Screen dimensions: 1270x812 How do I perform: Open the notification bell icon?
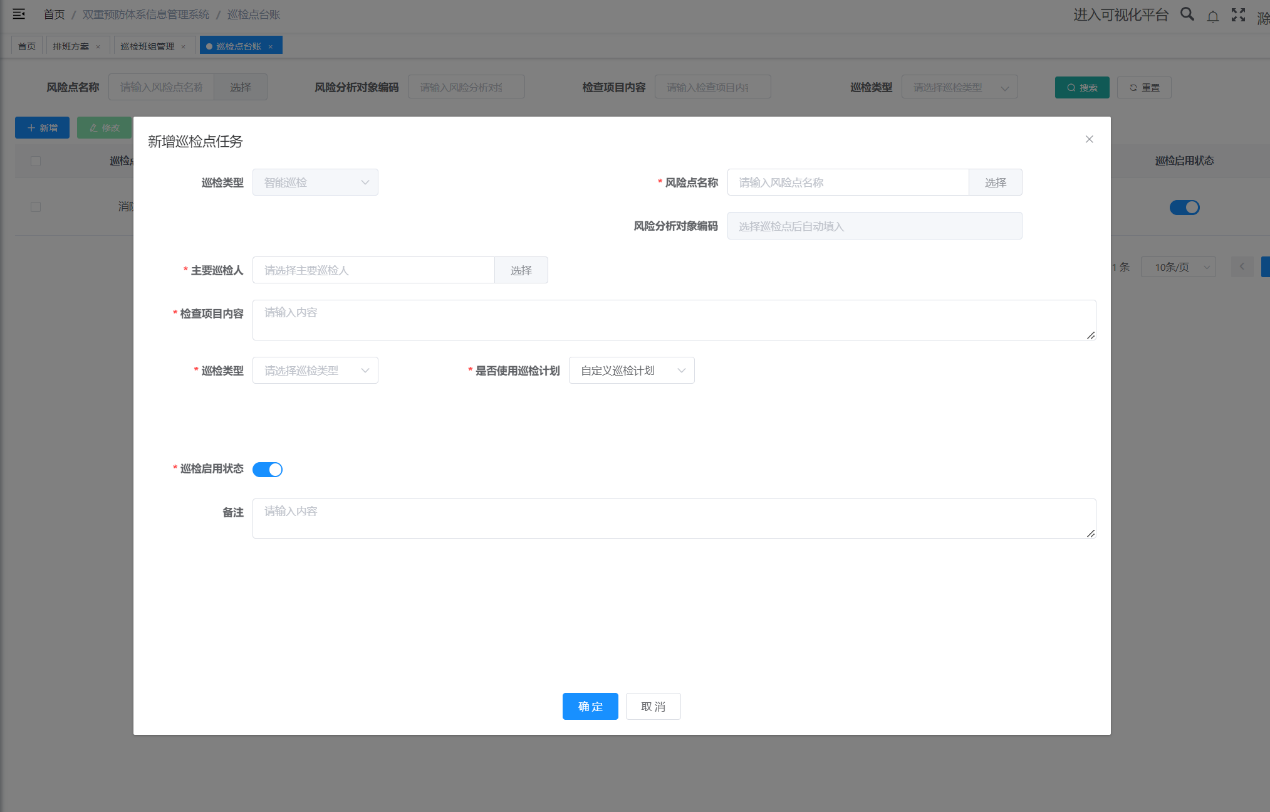pos(1213,16)
